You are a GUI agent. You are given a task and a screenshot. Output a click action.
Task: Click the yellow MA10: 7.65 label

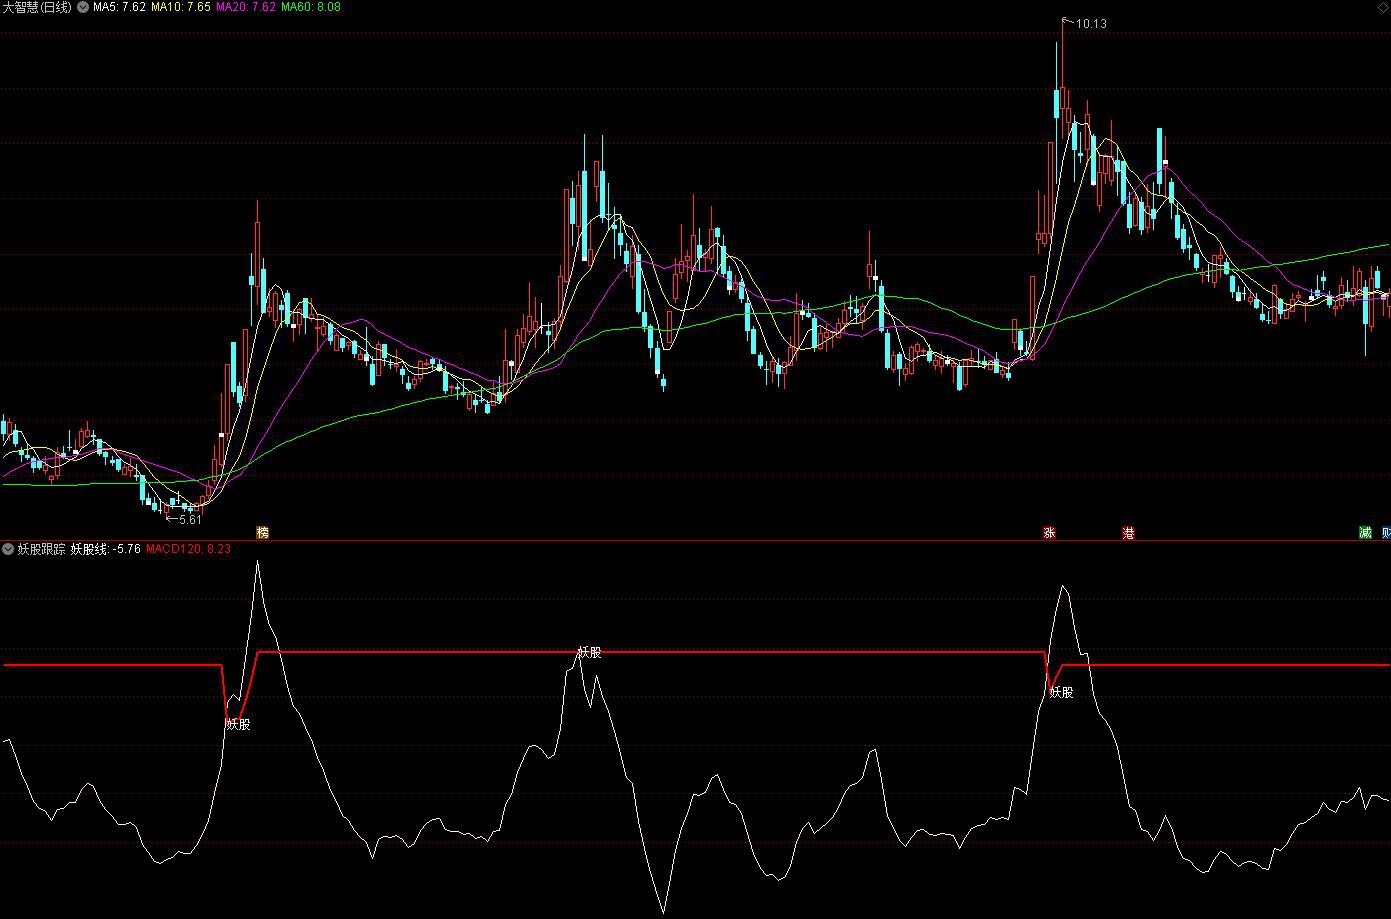tap(181, 7)
